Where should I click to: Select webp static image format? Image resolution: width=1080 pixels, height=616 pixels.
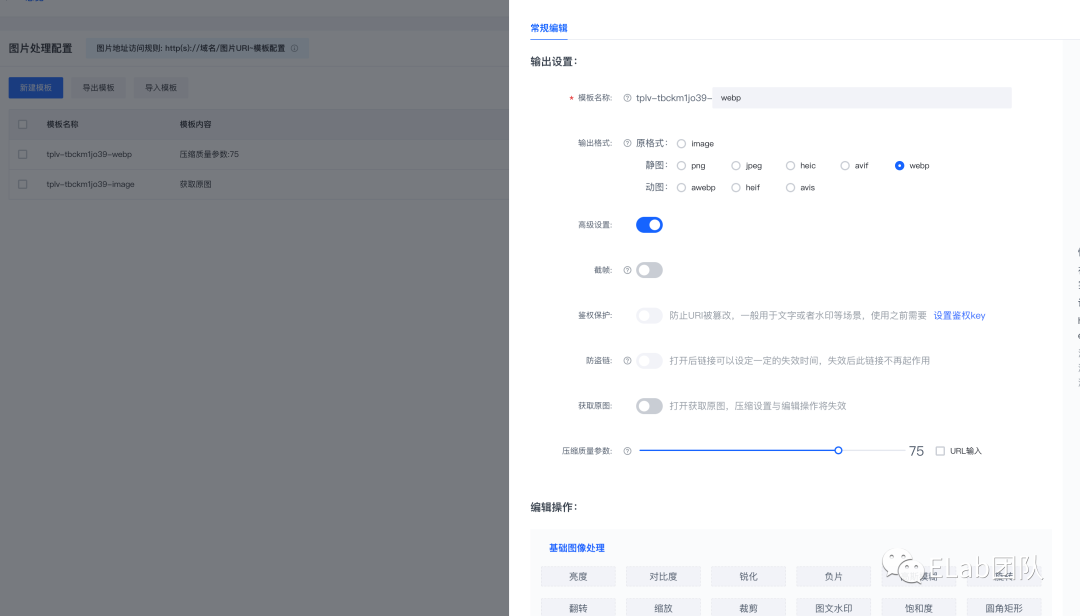(x=899, y=165)
